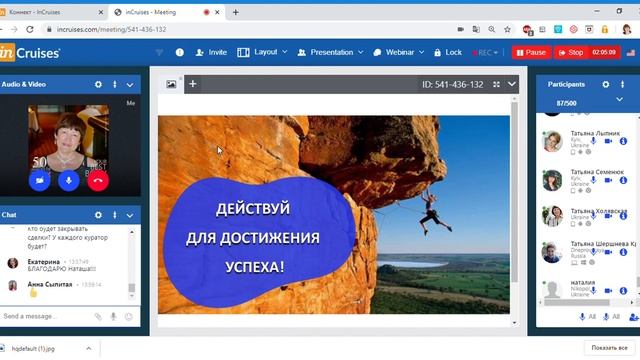Collapse the Participants list chevron
The width and height of the screenshot is (640, 360).
(619, 99)
